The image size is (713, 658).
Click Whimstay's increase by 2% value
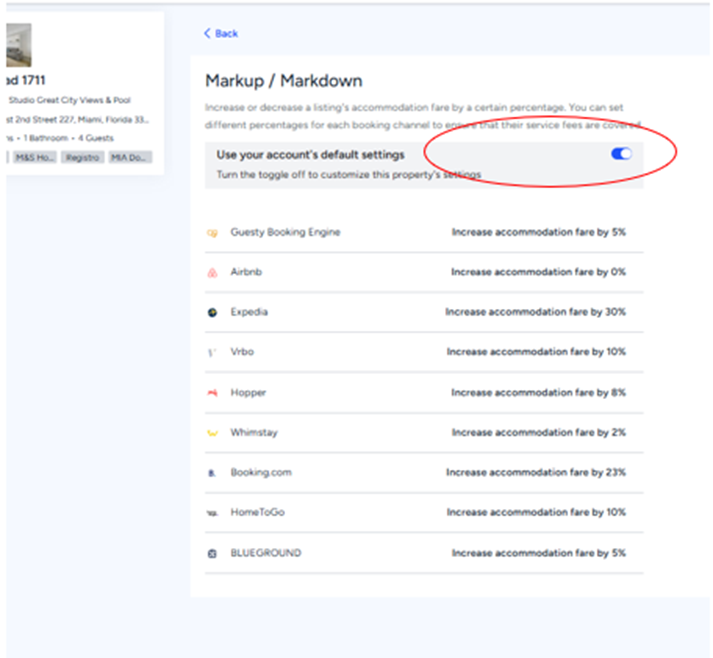point(538,432)
